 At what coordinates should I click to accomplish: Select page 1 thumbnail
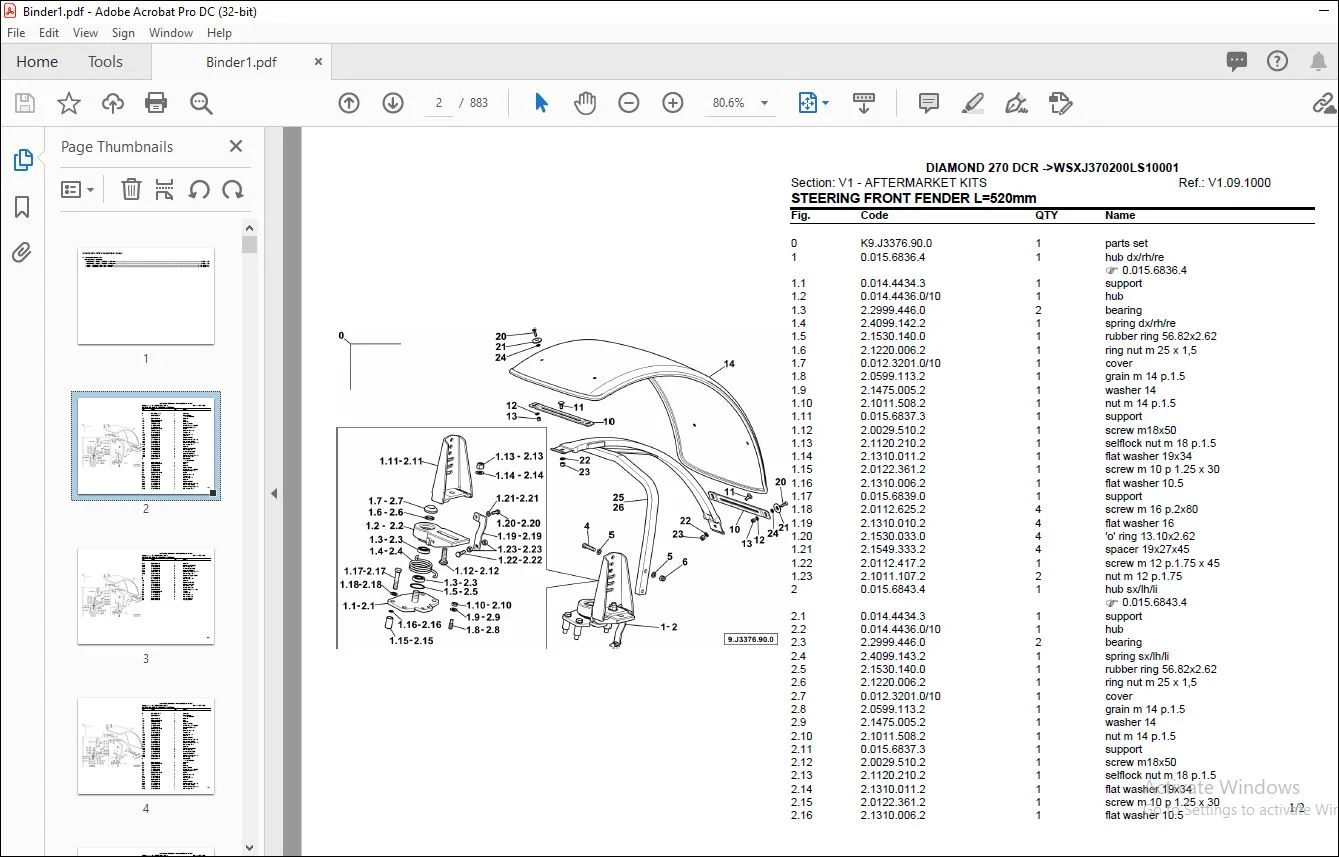pos(146,296)
